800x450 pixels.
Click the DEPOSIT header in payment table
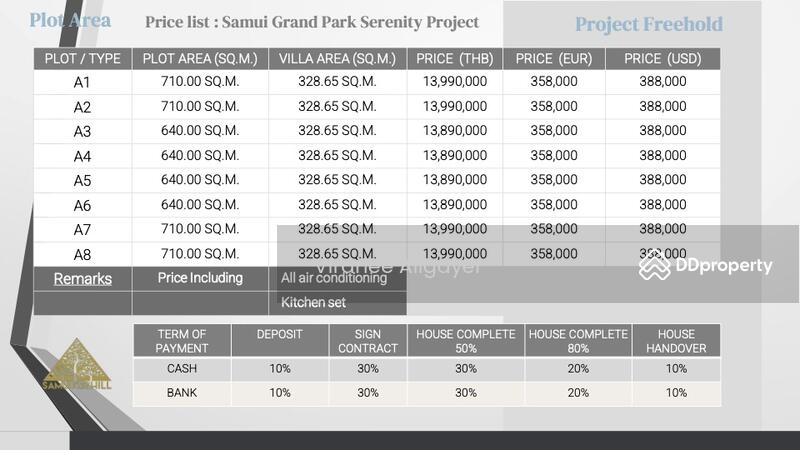[280, 334]
